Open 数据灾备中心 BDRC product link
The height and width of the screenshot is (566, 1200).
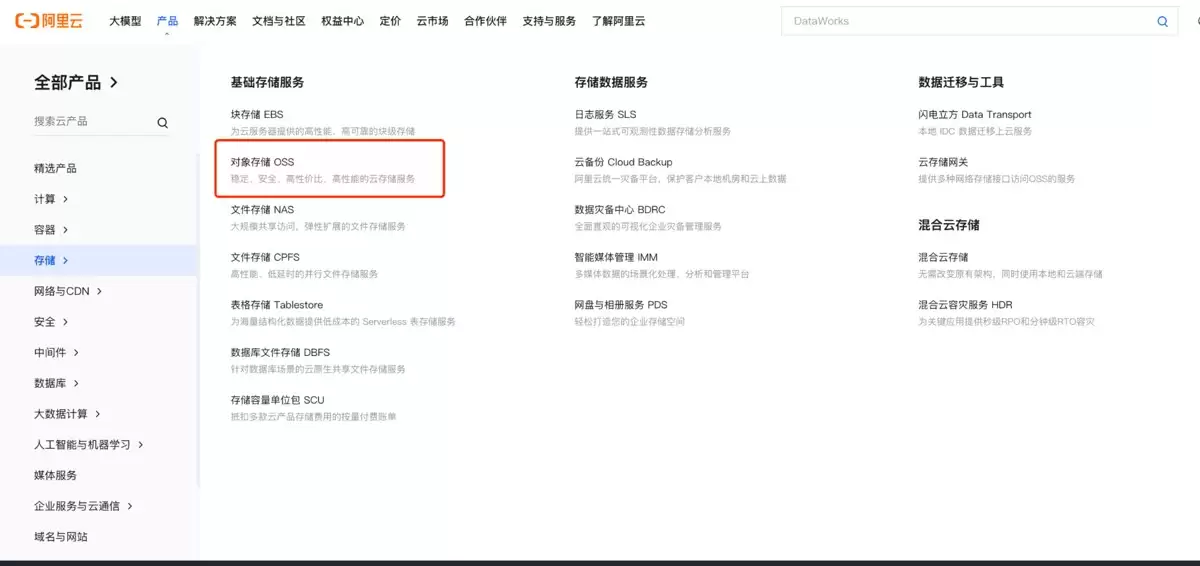[x=620, y=209]
